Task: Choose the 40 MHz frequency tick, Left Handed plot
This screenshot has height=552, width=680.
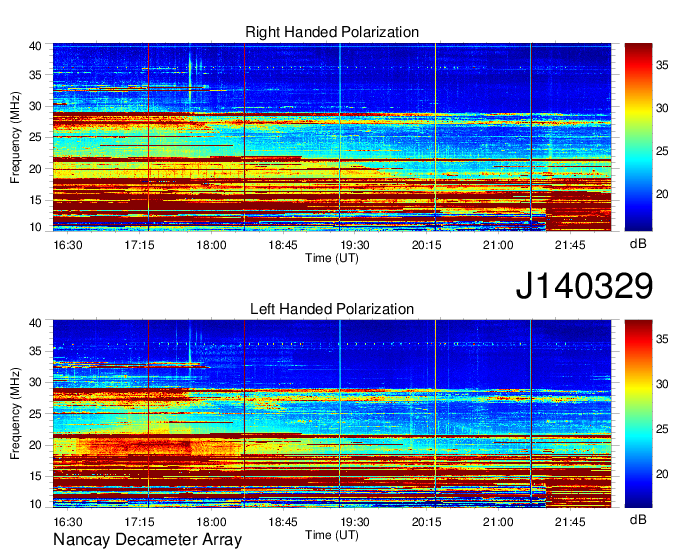Action: [x=35, y=323]
